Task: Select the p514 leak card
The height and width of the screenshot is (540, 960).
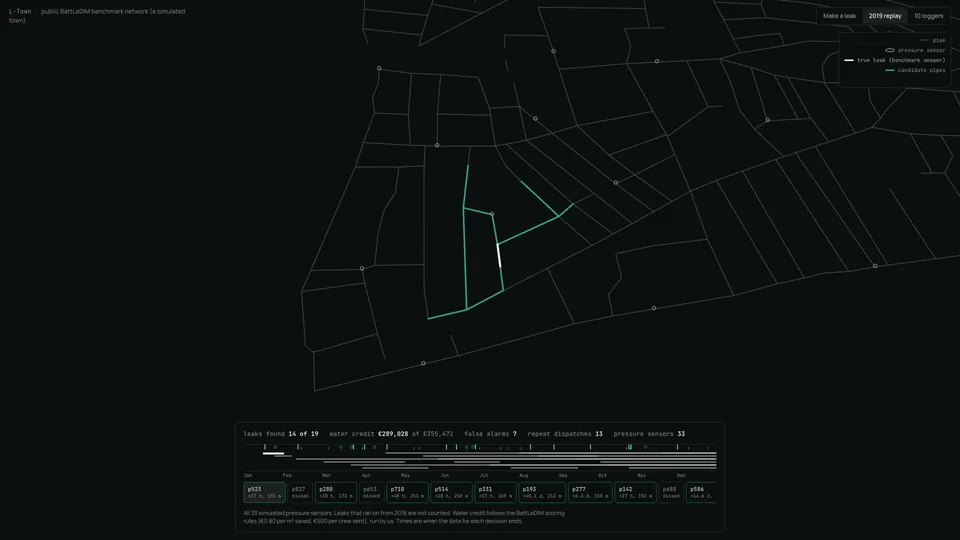Action: [451, 492]
